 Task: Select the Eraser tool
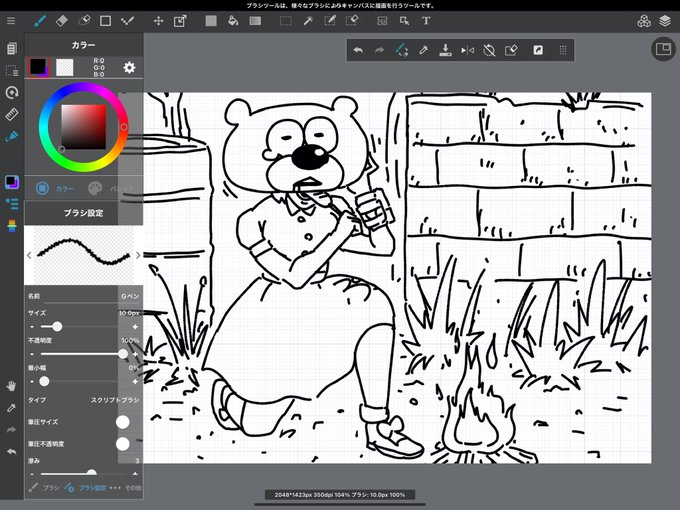pyautogui.click(x=62, y=21)
